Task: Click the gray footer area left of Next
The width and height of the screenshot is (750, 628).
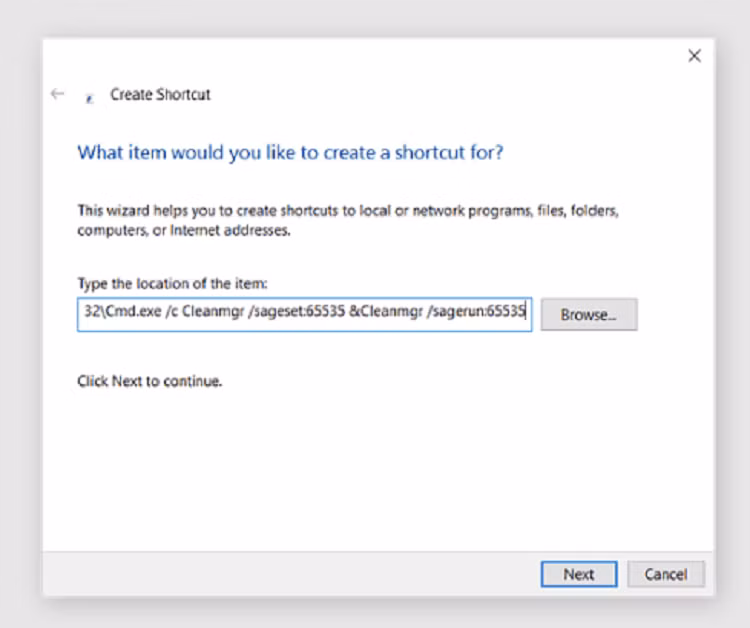Action: [x=300, y=574]
